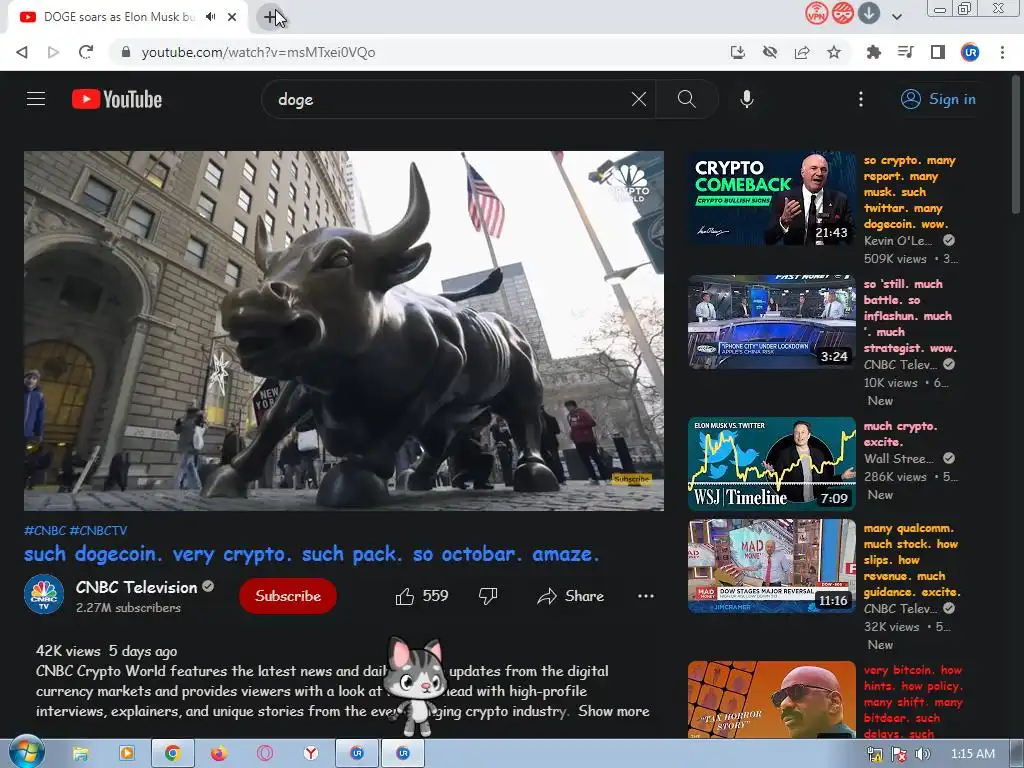This screenshot has width=1024, height=768.
Task: Open the WSJ Timeline Elon Musk thumbnail
Action: 771,464
